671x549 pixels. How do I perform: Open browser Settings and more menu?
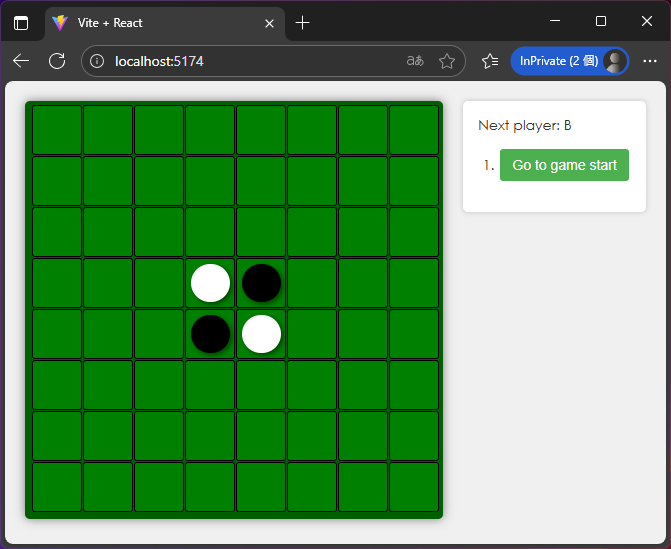click(650, 61)
